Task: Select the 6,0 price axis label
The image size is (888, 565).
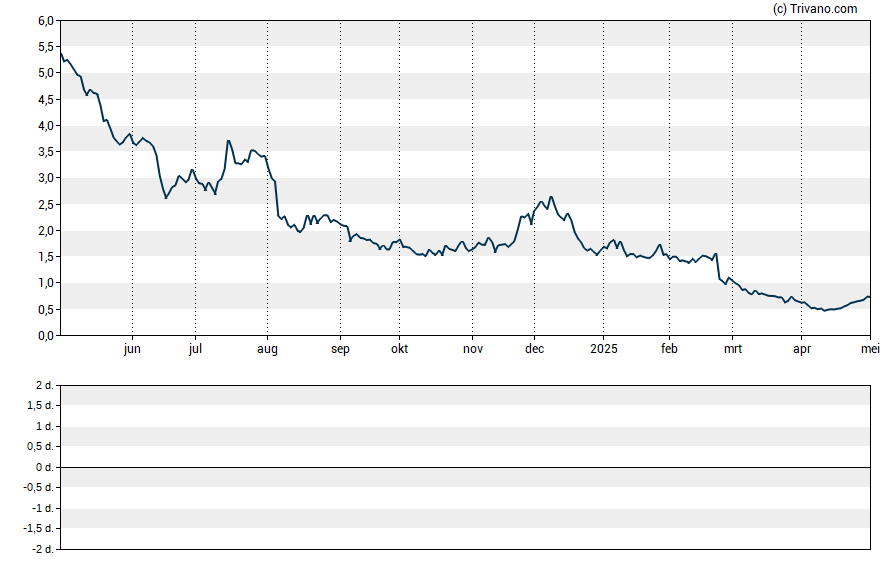Action: coord(46,21)
